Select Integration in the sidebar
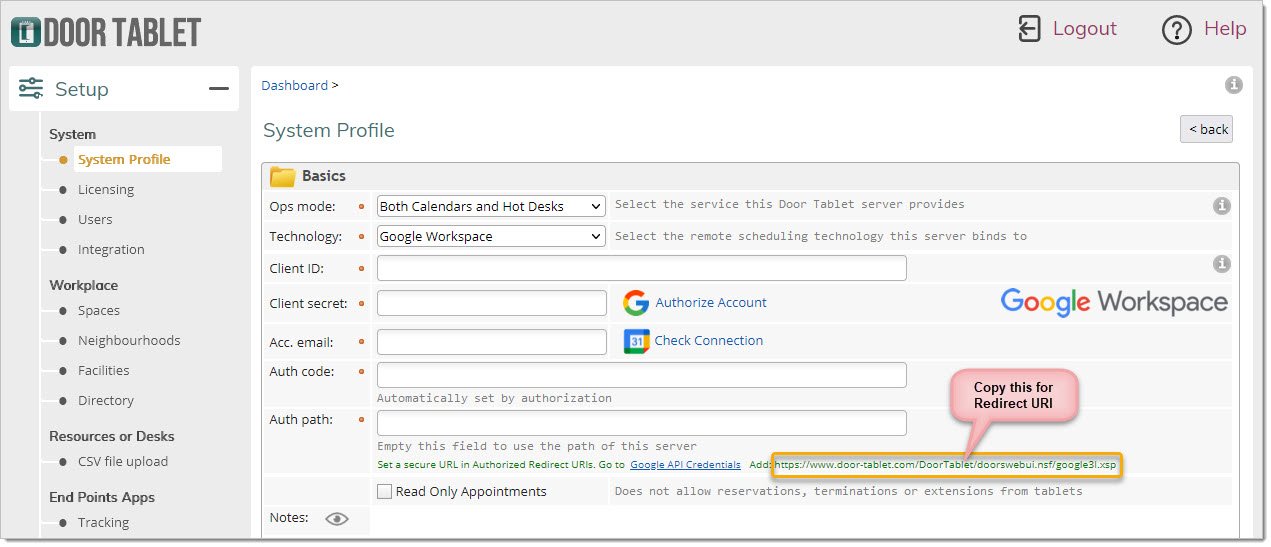Screen dimensions: 1271x547 111,249
